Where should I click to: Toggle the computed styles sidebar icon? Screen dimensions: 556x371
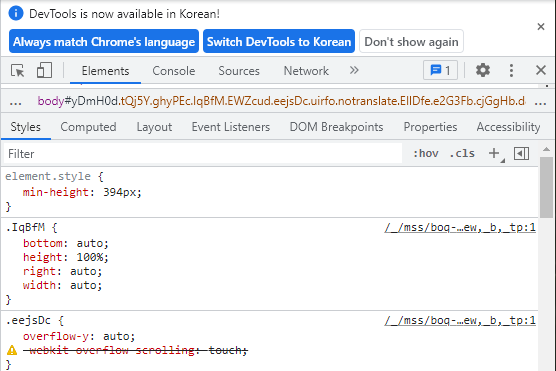(x=521, y=154)
